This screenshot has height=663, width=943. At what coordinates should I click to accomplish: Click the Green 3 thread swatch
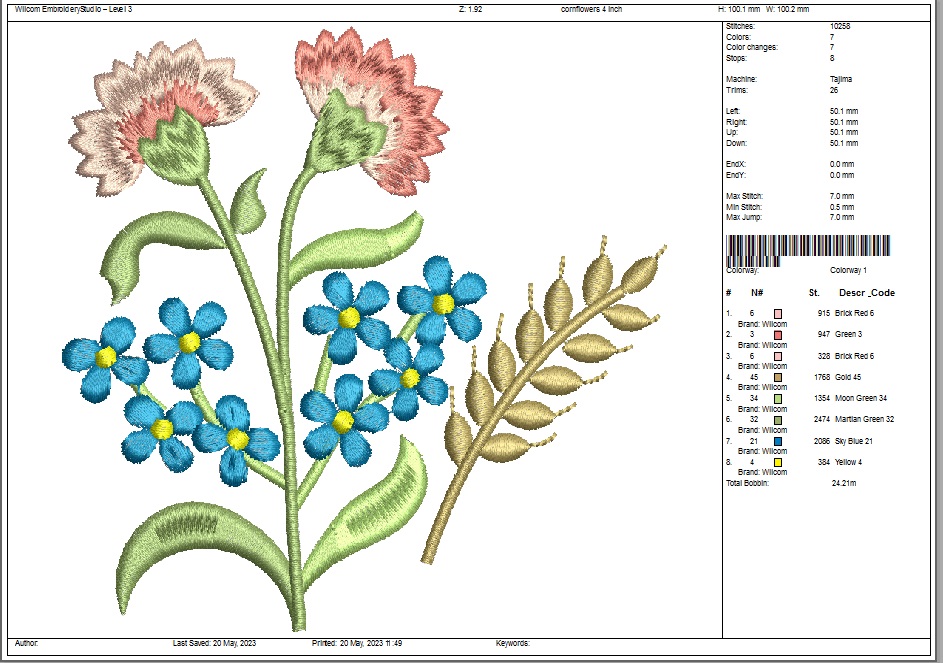point(778,335)
